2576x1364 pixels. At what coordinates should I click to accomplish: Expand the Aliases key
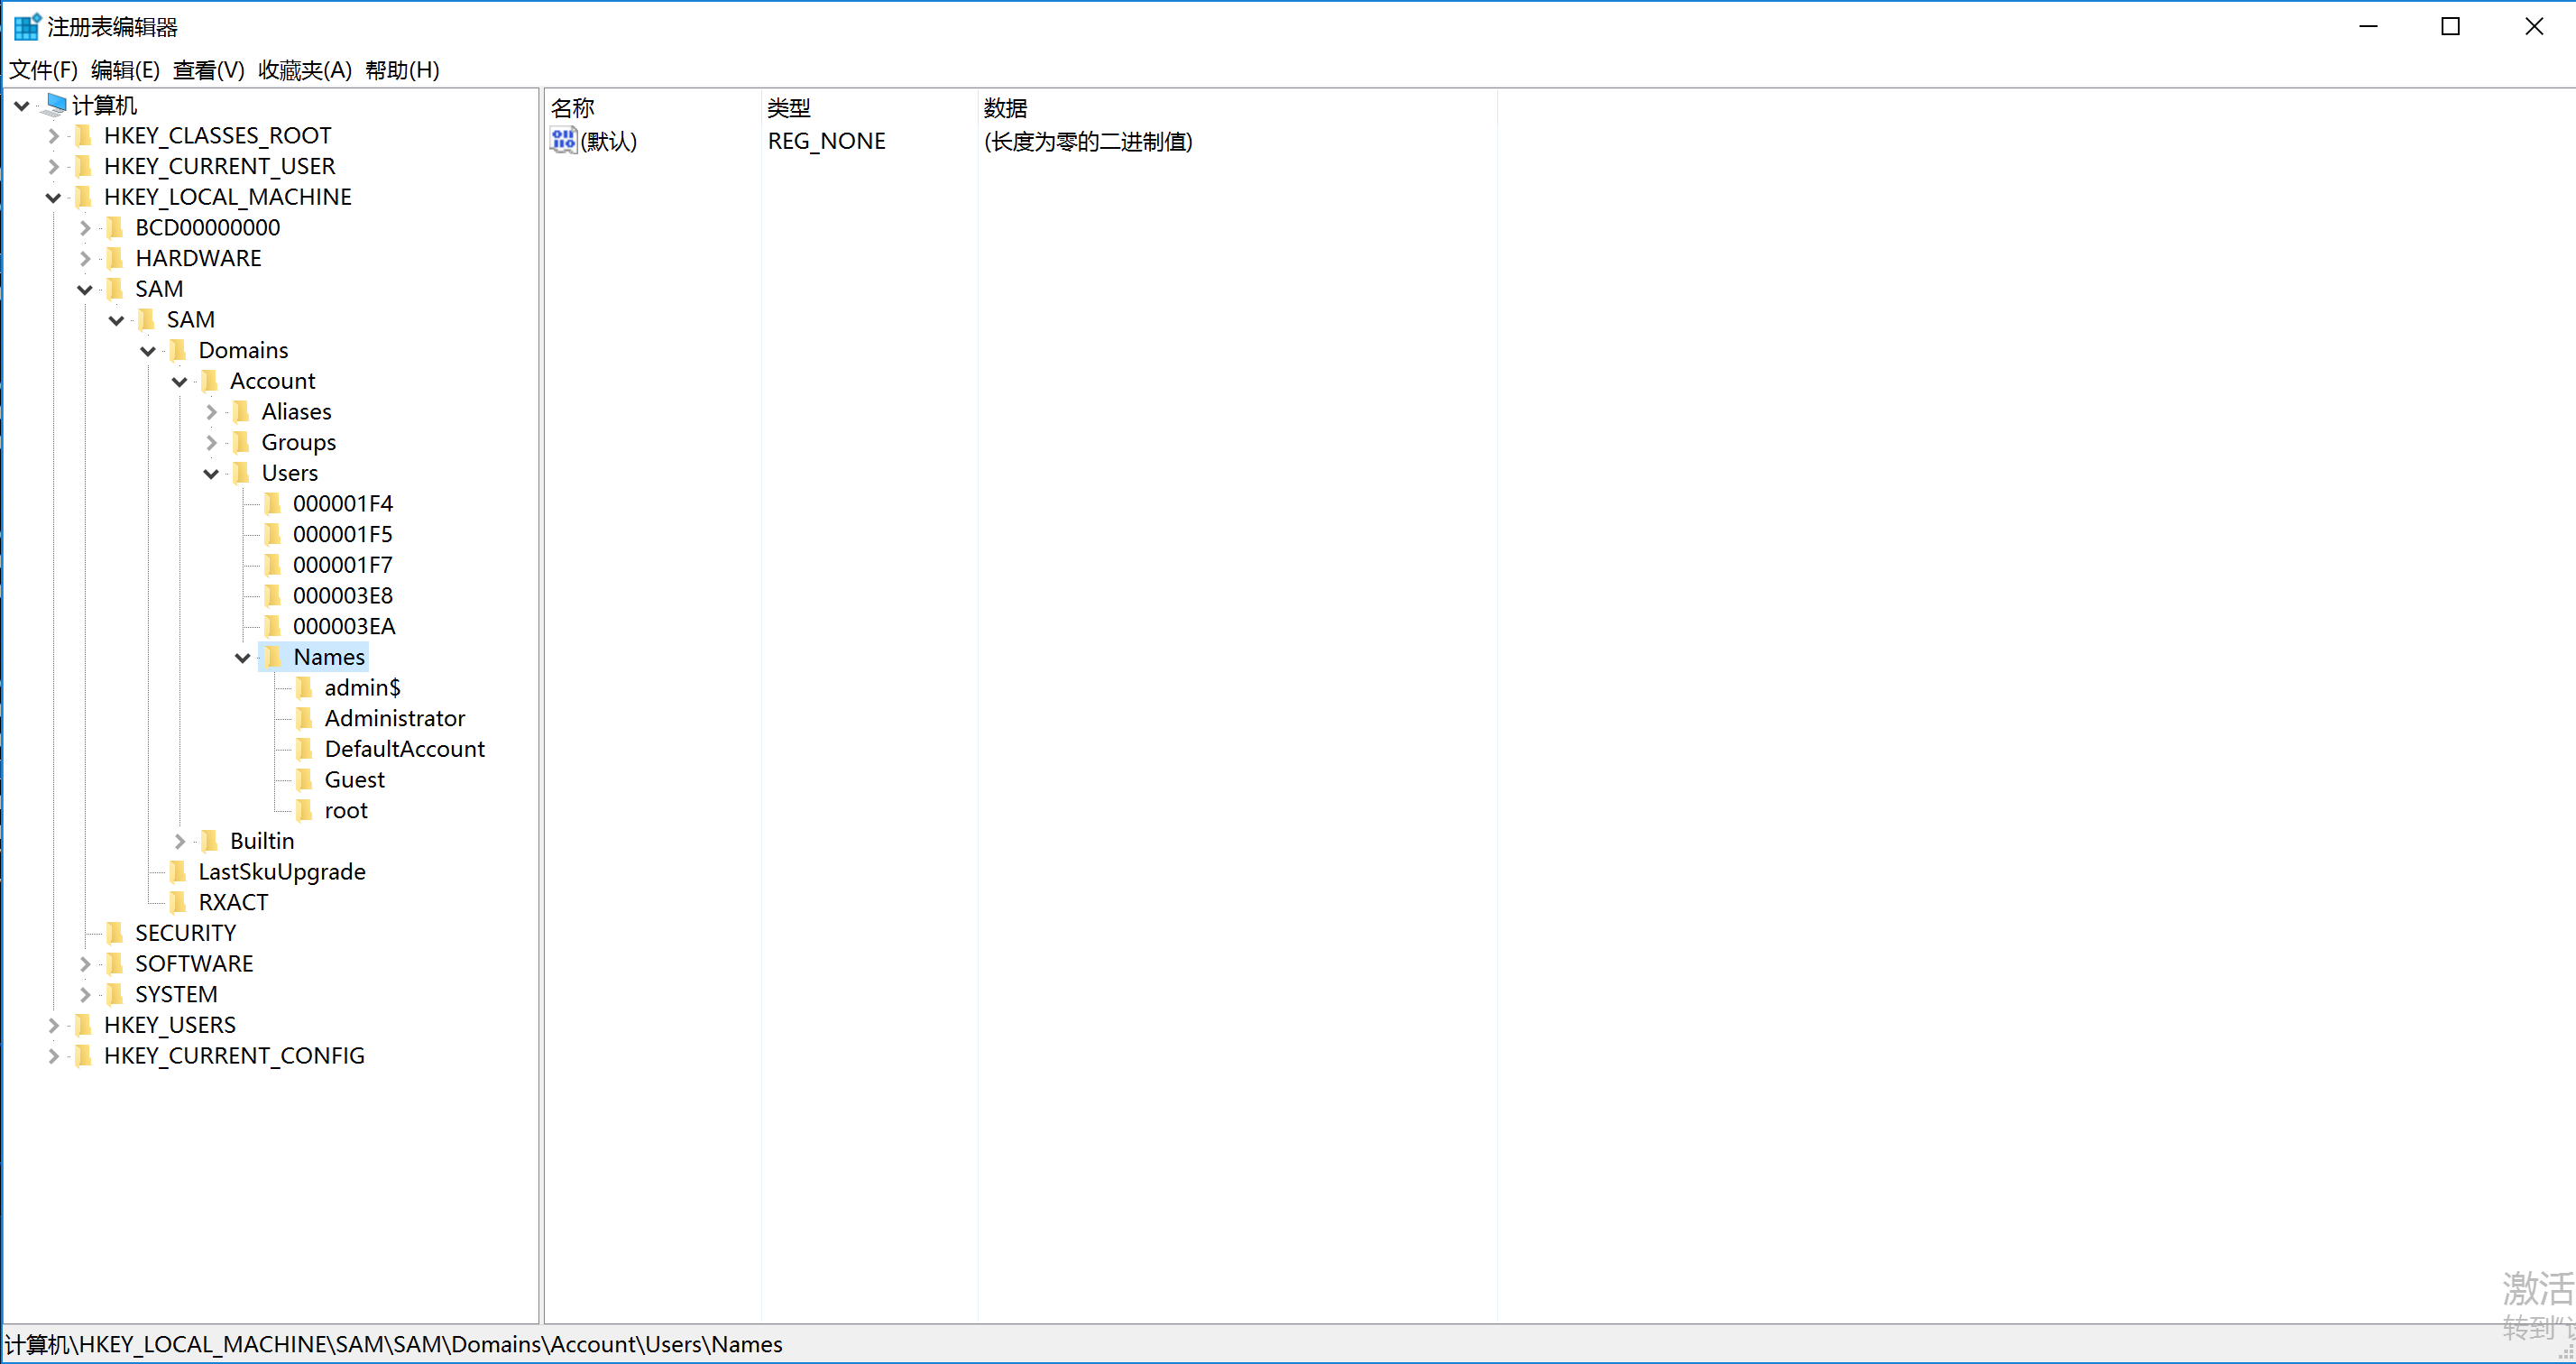[211, 412]
